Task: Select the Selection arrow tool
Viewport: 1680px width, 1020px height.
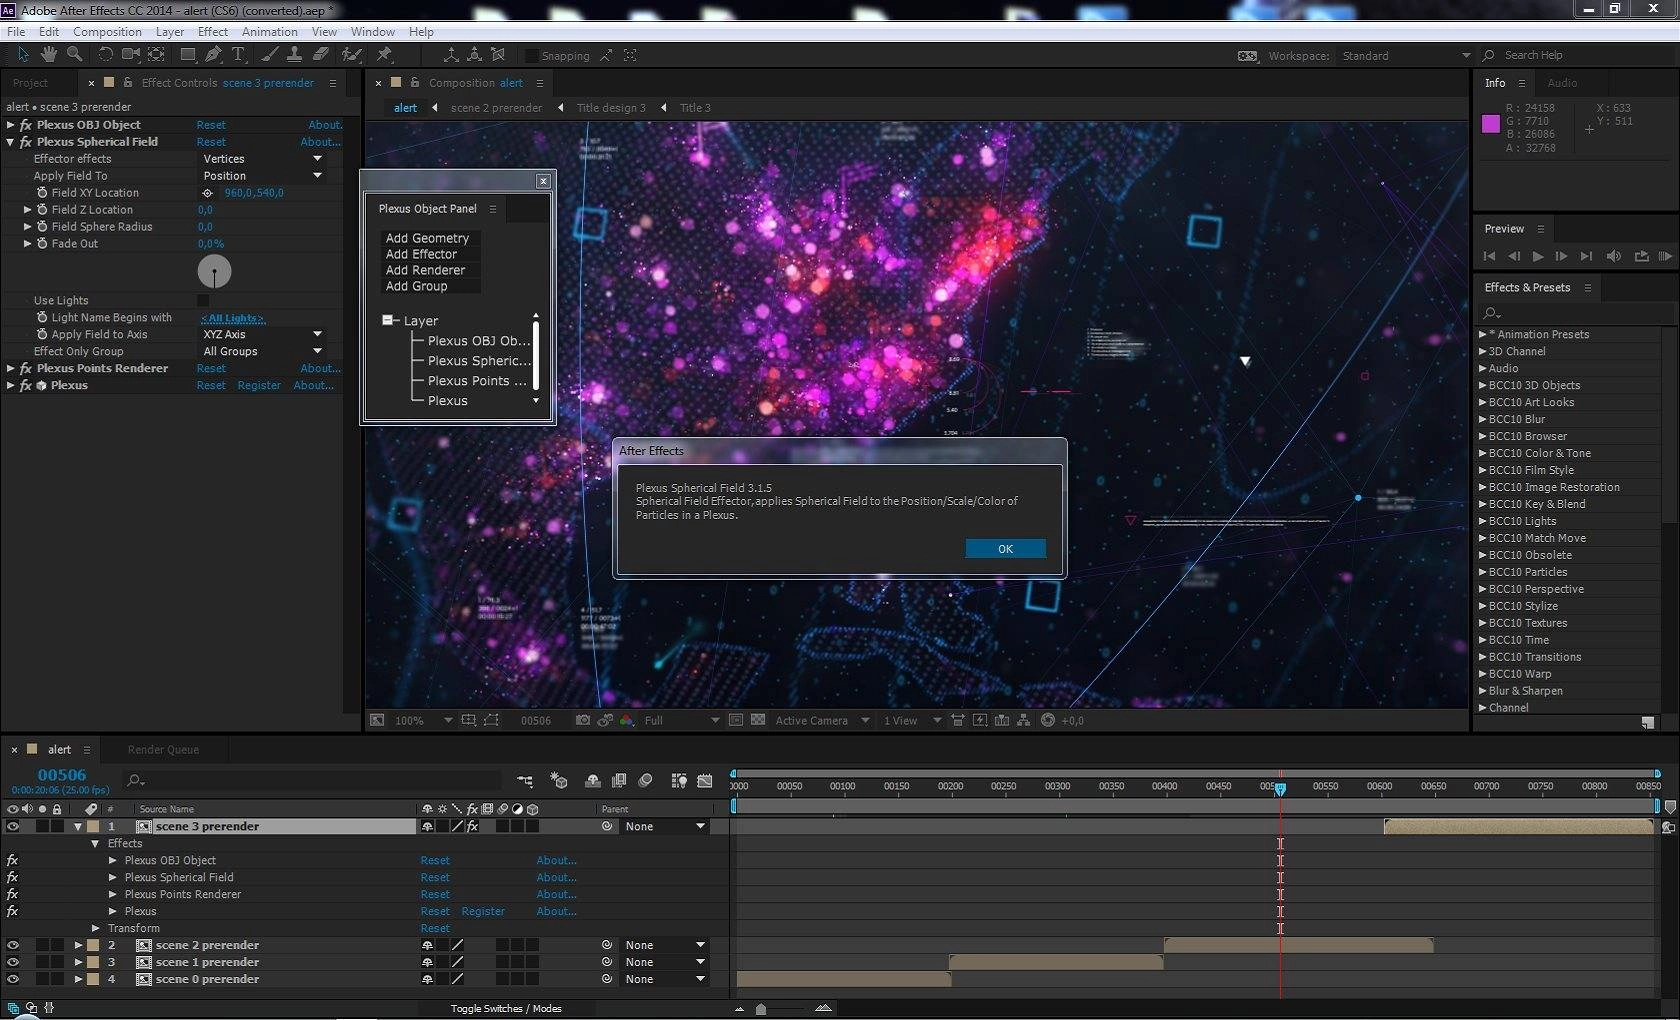Action: click(23, 54)
